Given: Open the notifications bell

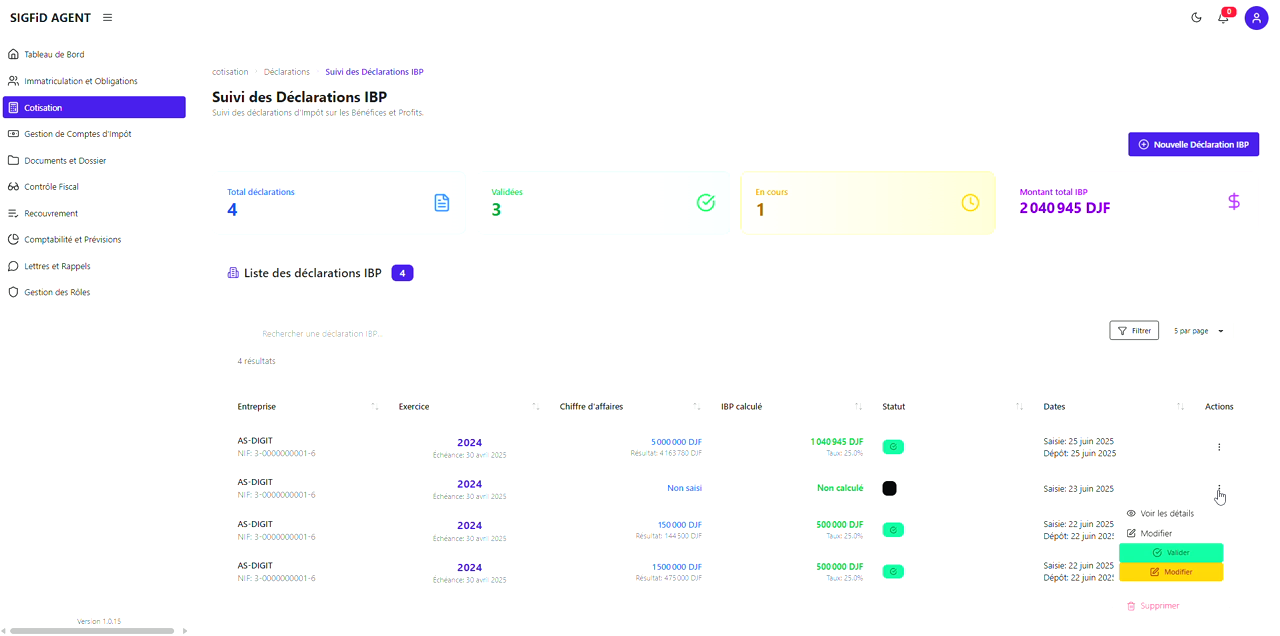Looking at the screenshot, I should tap(1223, 18).
